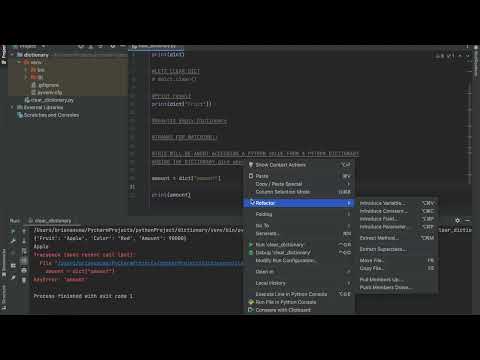This screenshot has height=360, width=480.
Task: Choose Show Context Actions
Action: click(299, 165)
